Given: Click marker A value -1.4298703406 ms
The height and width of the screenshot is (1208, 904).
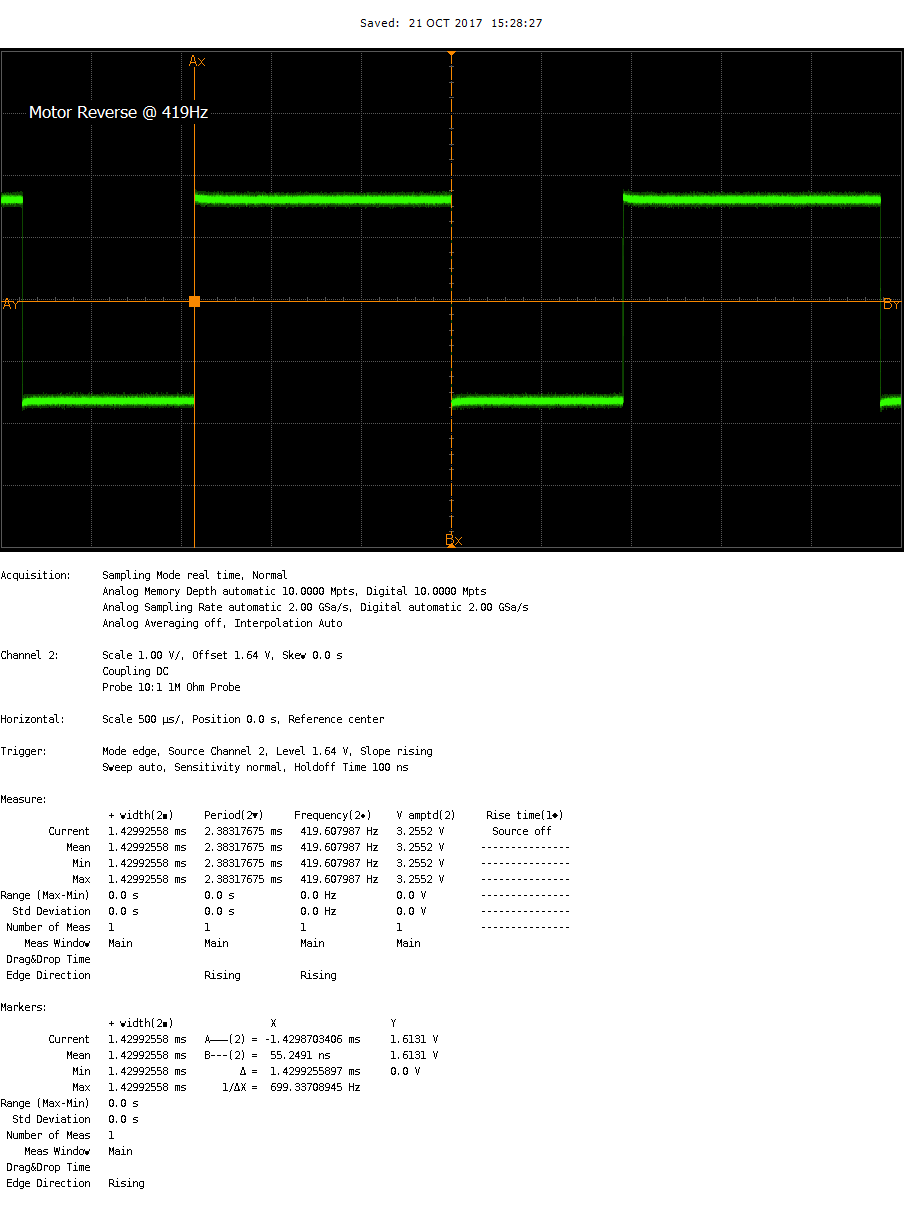Looking at the screenshot, I should pyautogui.click(x=312, y=1039).
